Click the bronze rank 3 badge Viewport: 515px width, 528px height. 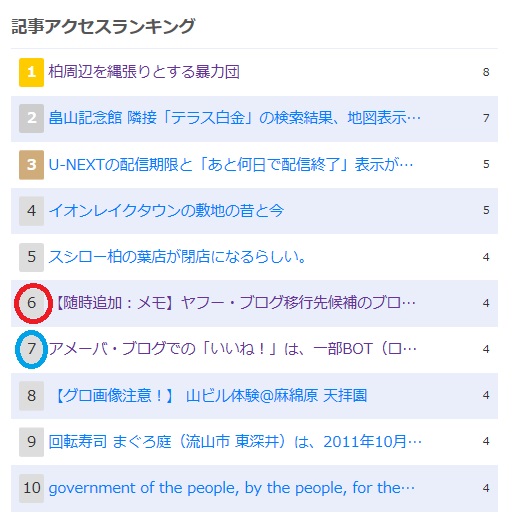pos(31,165)
